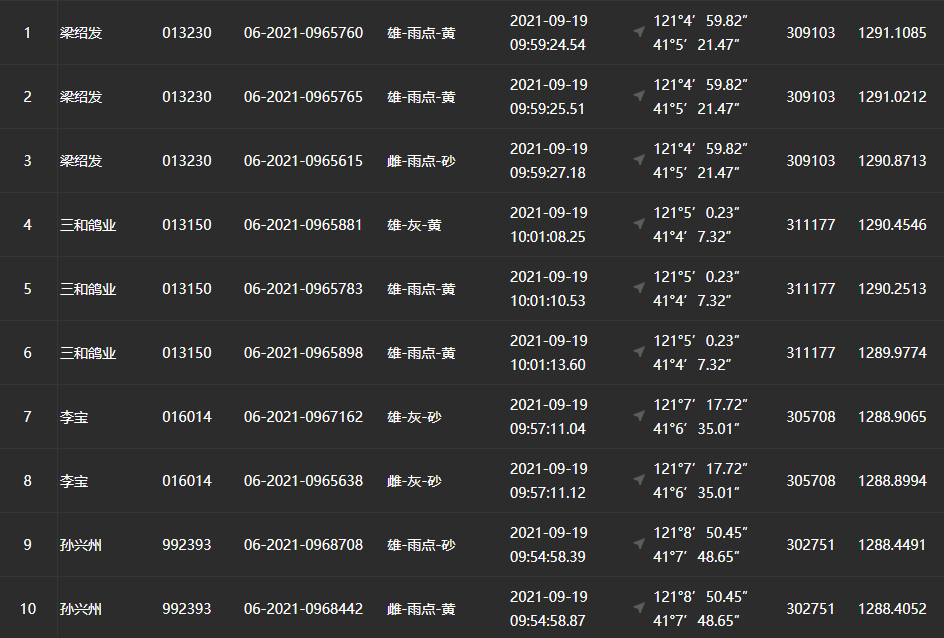Click speed value 1291.1085
This screenshot has height=638, width=944.
(892, 33)
